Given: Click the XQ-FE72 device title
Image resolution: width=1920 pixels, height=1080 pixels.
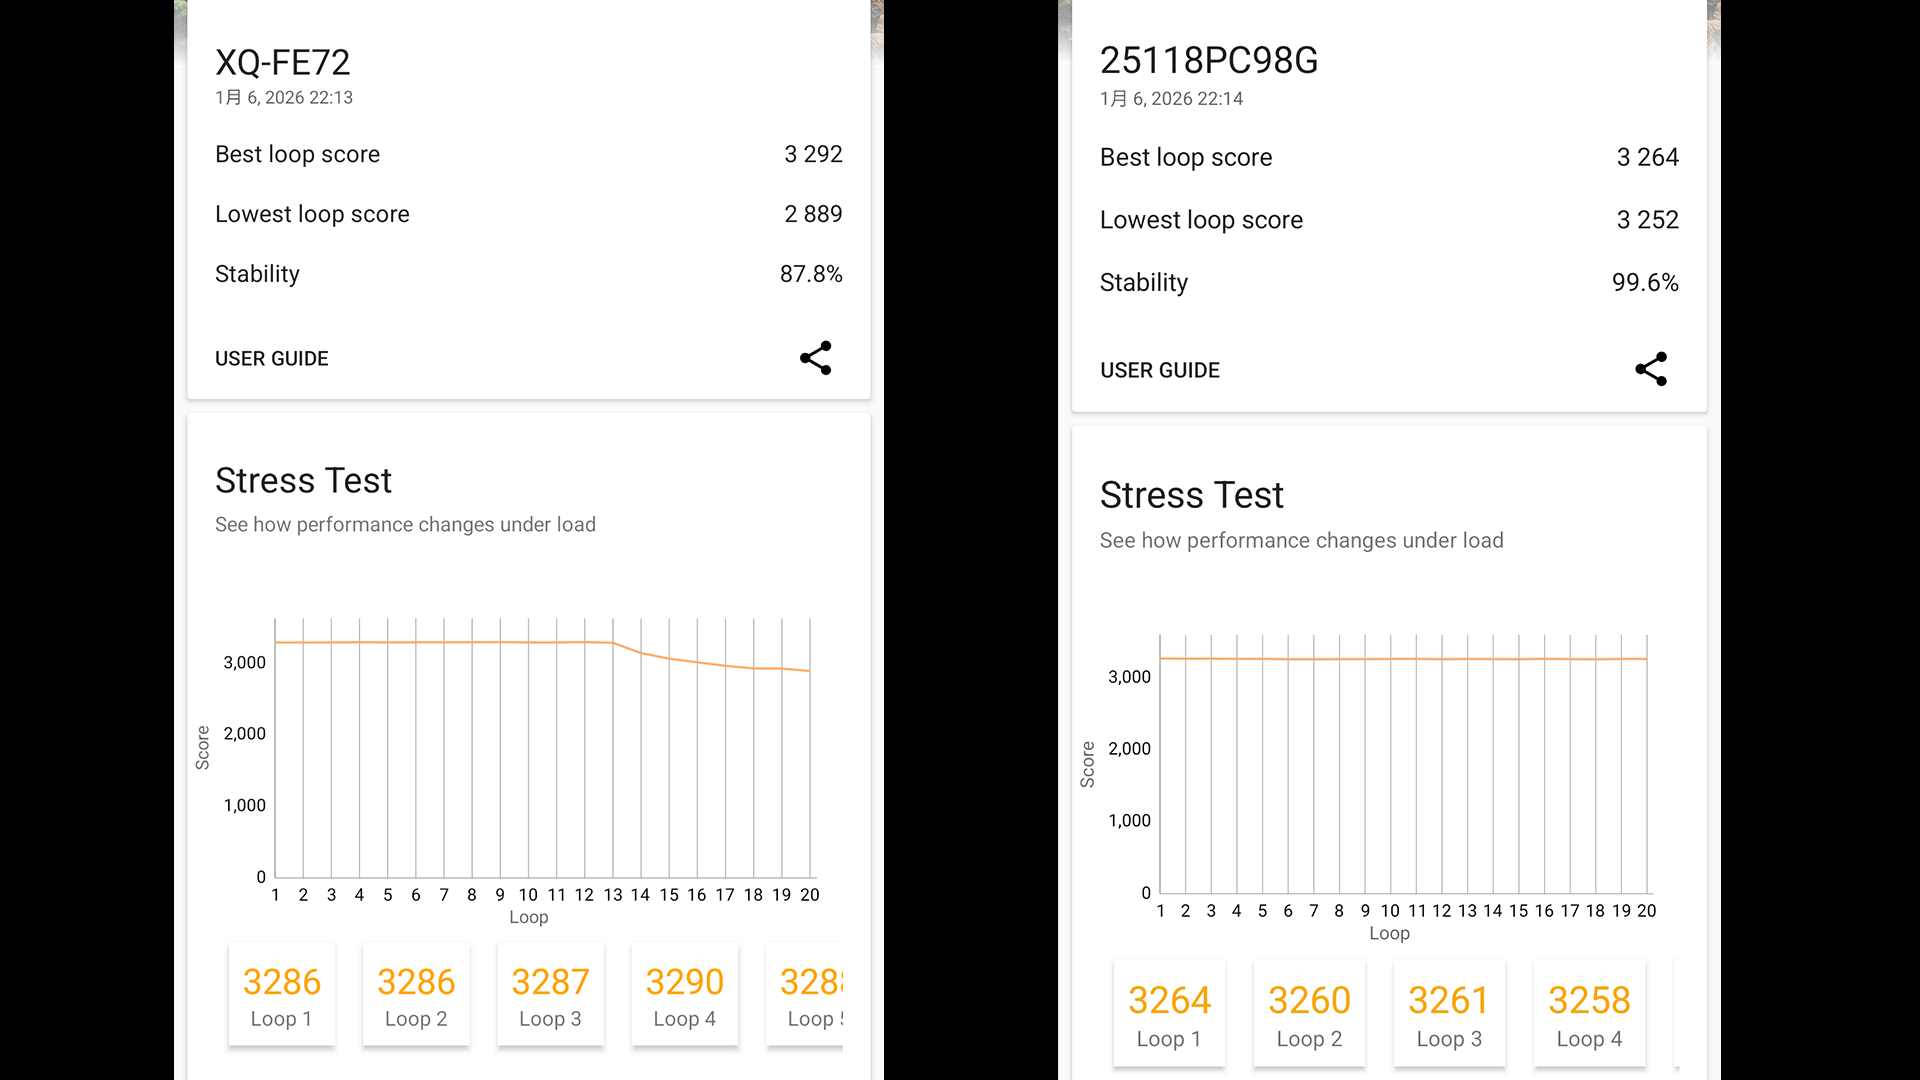Looking at the screenshot, I should (x=283, y=63).
